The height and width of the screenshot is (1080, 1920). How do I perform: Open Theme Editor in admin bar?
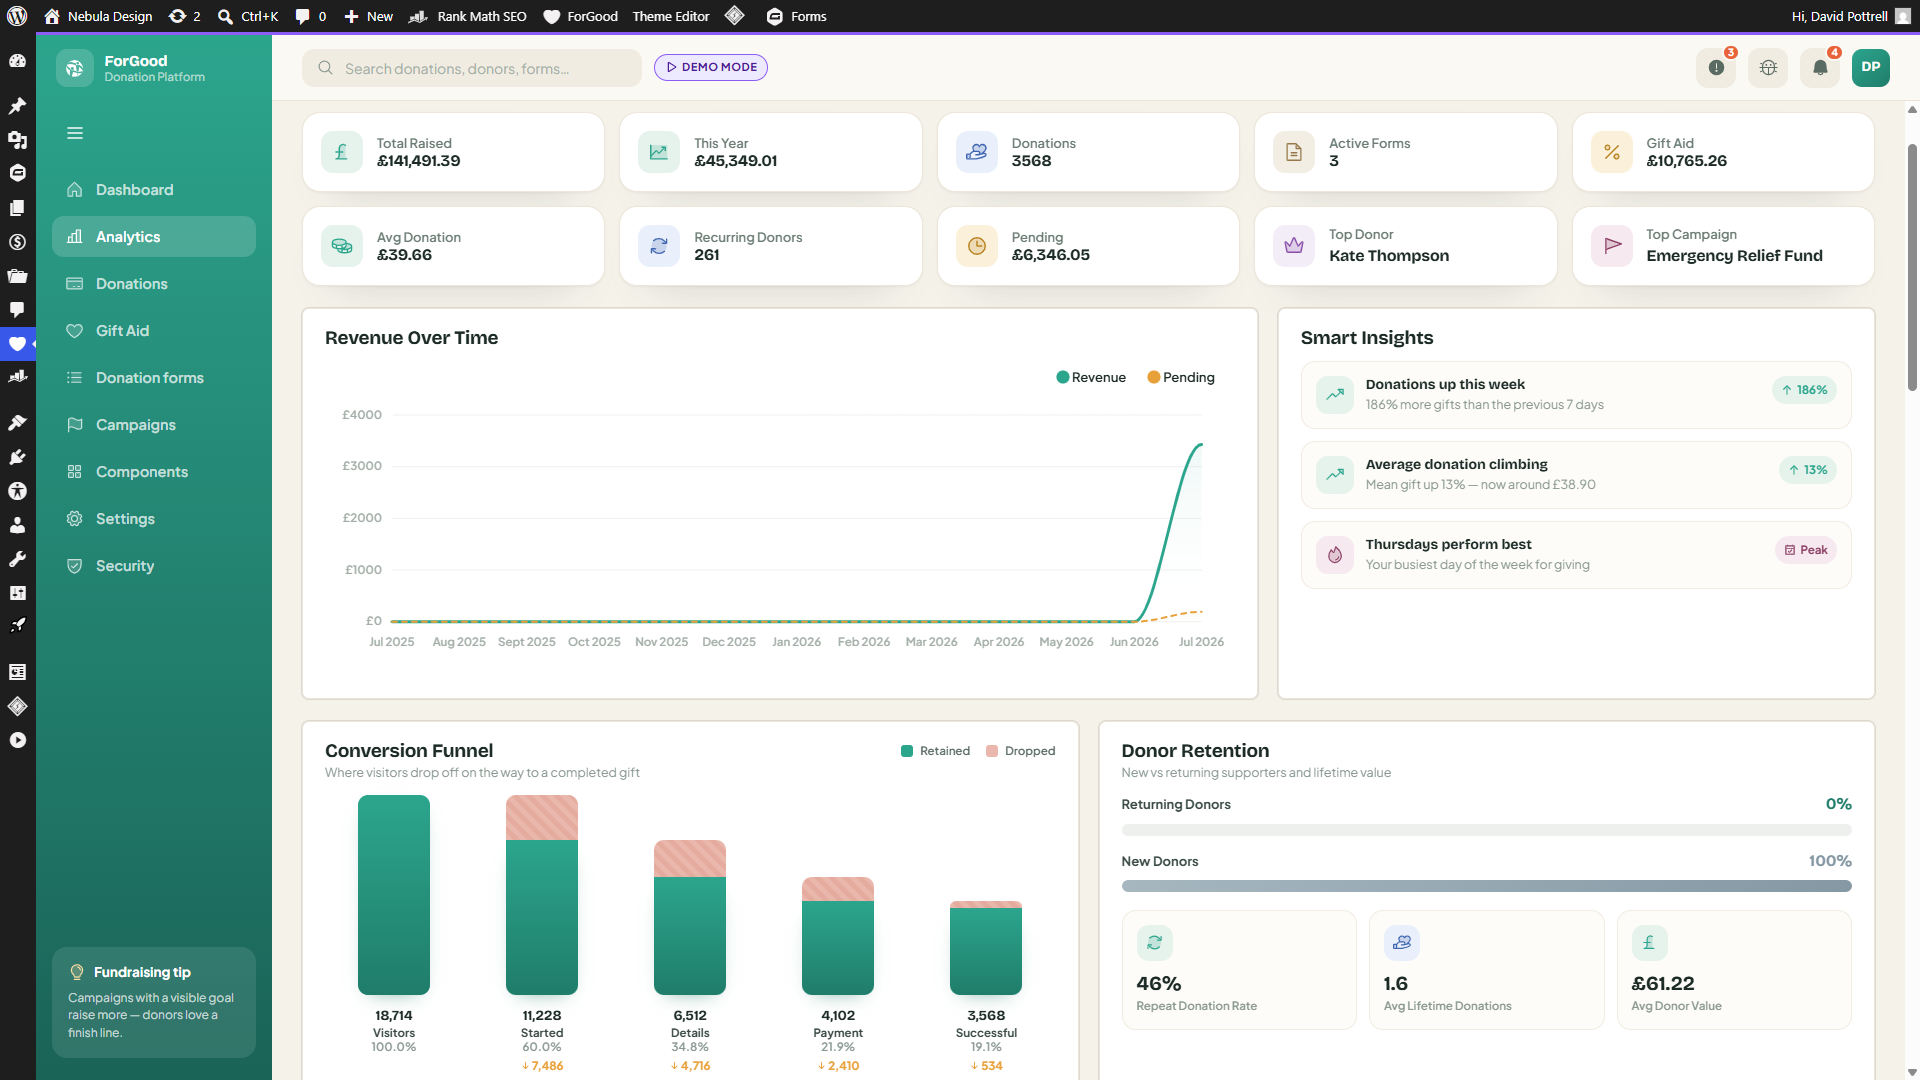671,16
